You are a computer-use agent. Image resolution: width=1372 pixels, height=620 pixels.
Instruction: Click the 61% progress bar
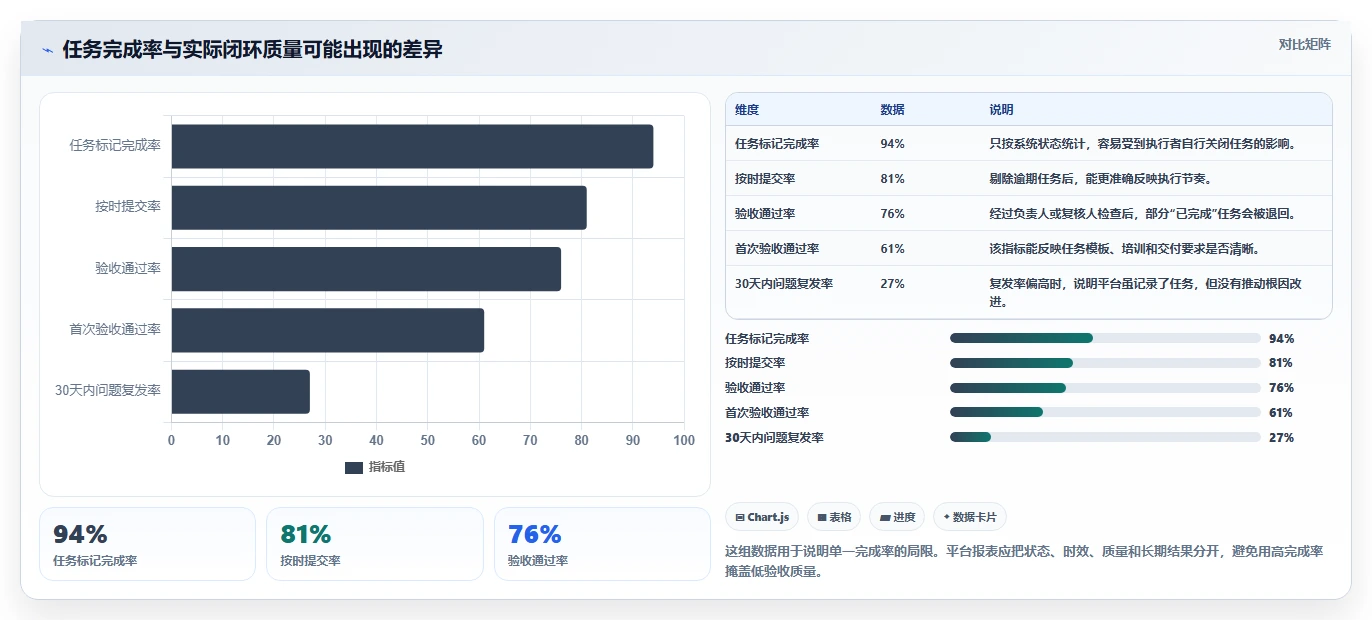(1105, 412)
